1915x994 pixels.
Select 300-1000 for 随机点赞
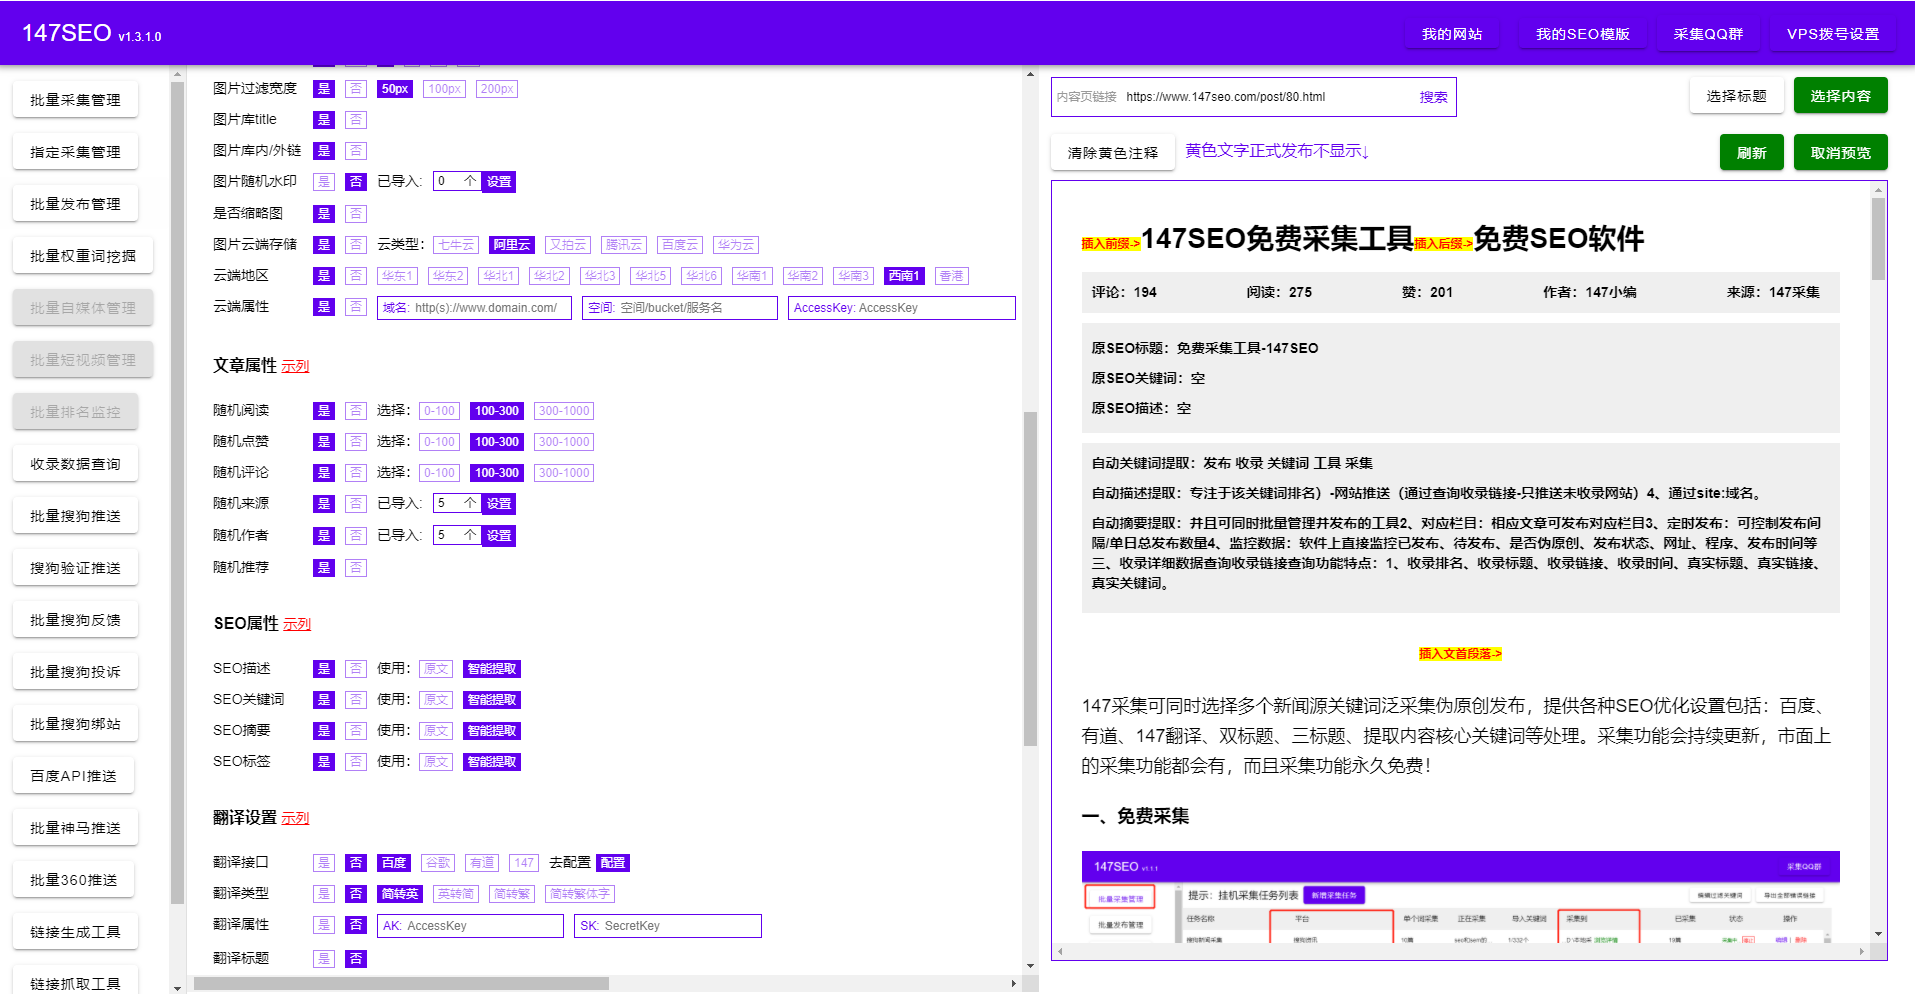[564, 442]
